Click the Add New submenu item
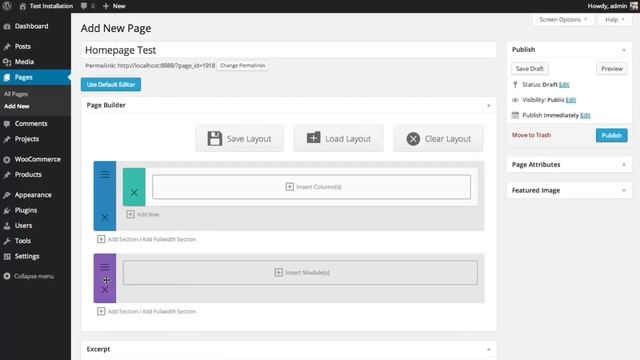 tap(17, 106)
